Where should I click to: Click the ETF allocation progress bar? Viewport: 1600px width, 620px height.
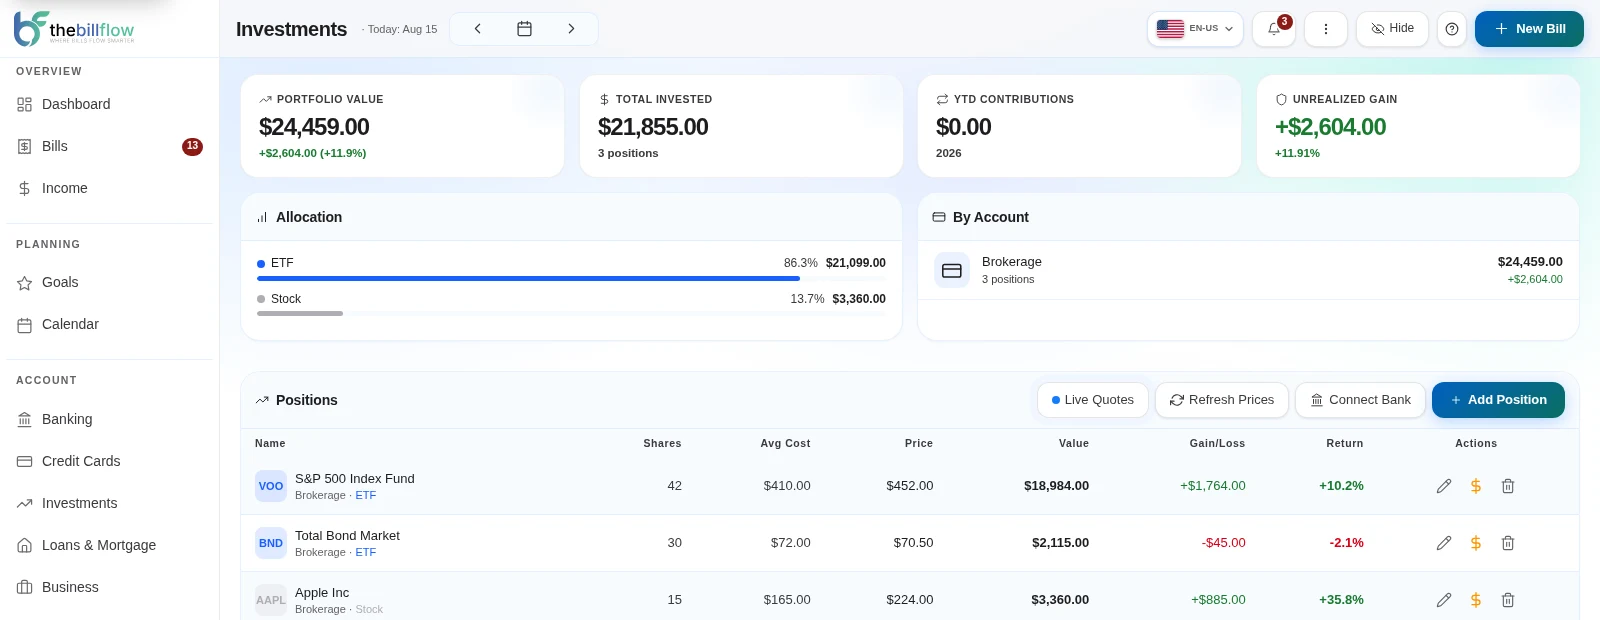pos(571,278)
